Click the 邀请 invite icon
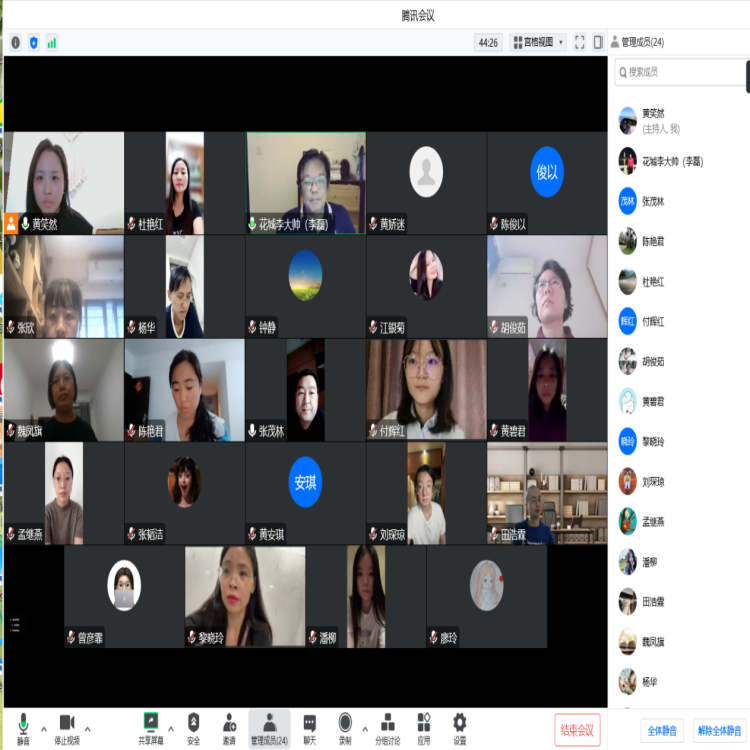This screenshot has height=750, width=750. [229, 727]
